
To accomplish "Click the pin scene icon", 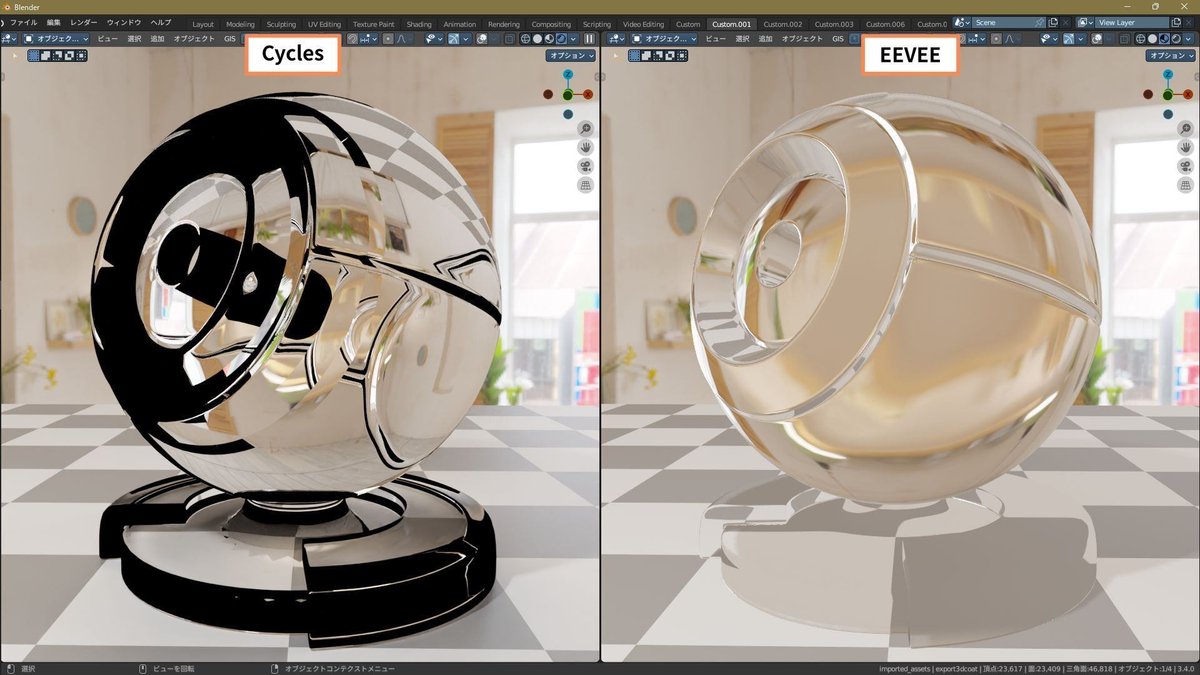I will [1039, 22].
